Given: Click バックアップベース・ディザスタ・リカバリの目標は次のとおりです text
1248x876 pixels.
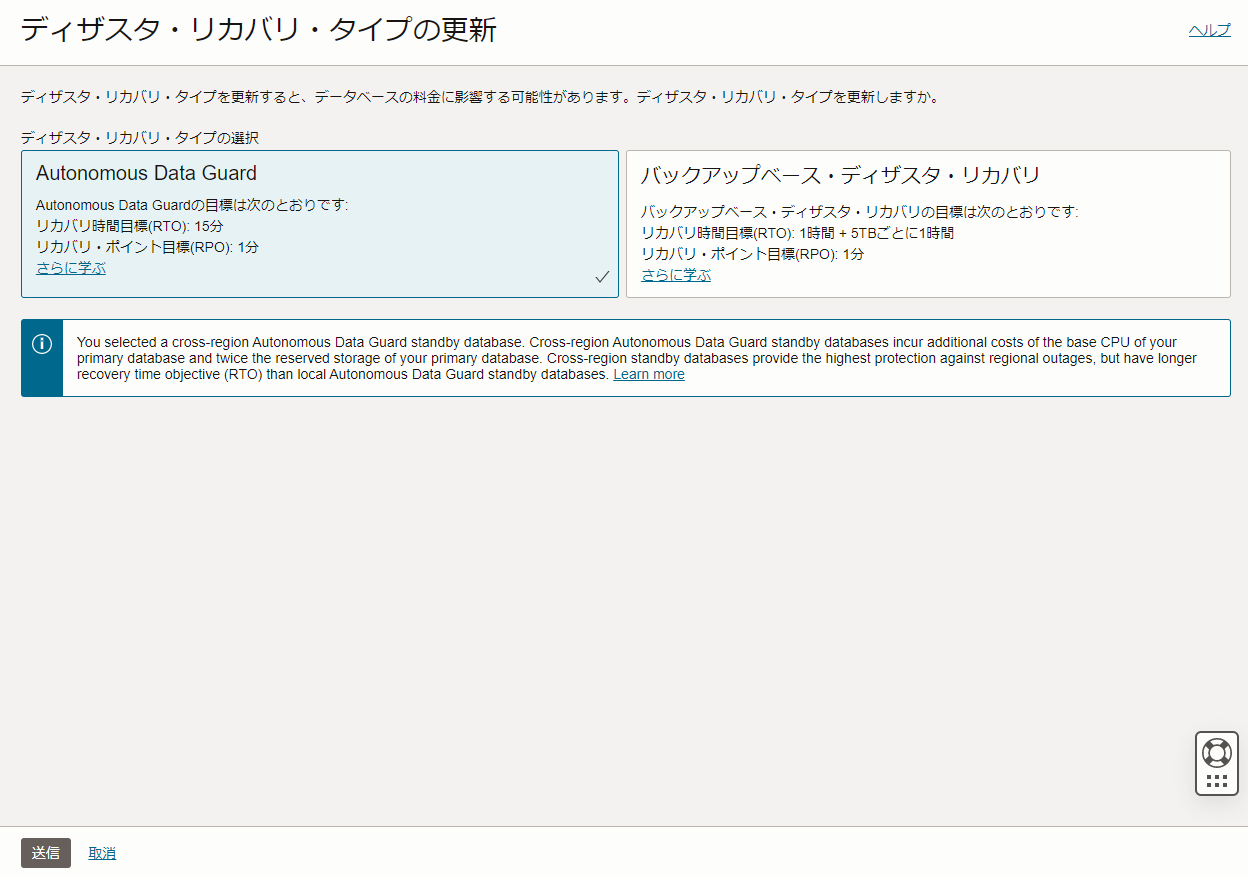Looking at the screenshot, I should tap(860, 212).
